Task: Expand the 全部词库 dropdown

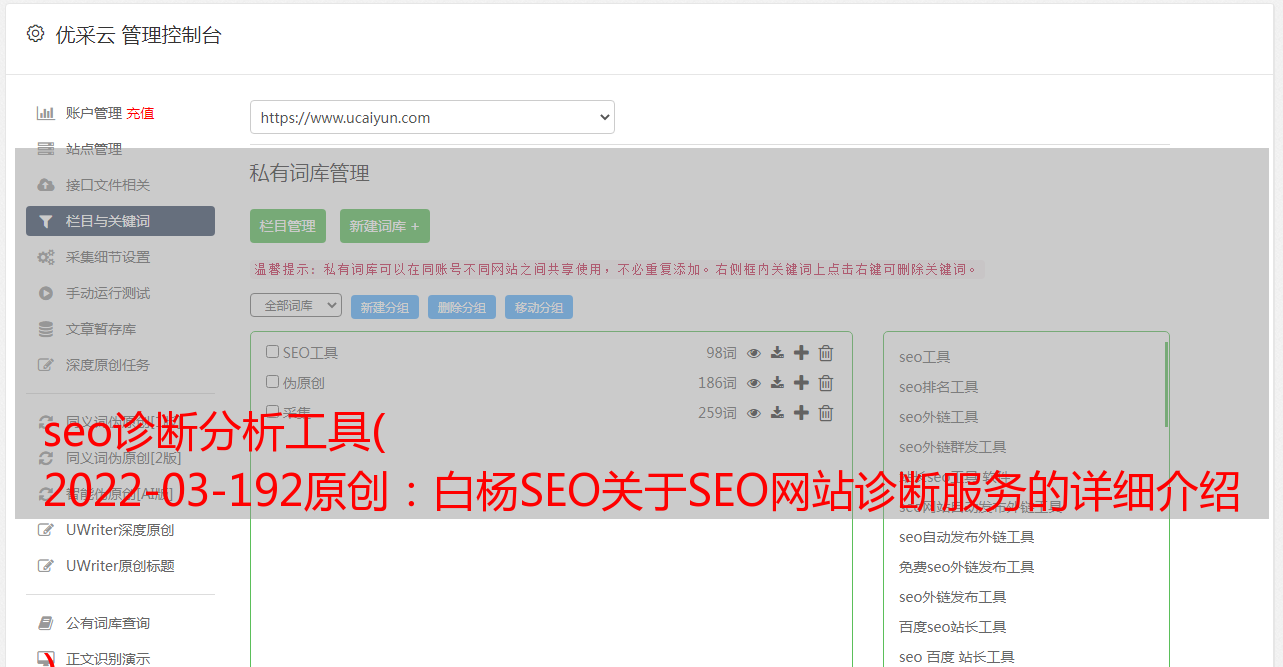Action: coord(296,306)
